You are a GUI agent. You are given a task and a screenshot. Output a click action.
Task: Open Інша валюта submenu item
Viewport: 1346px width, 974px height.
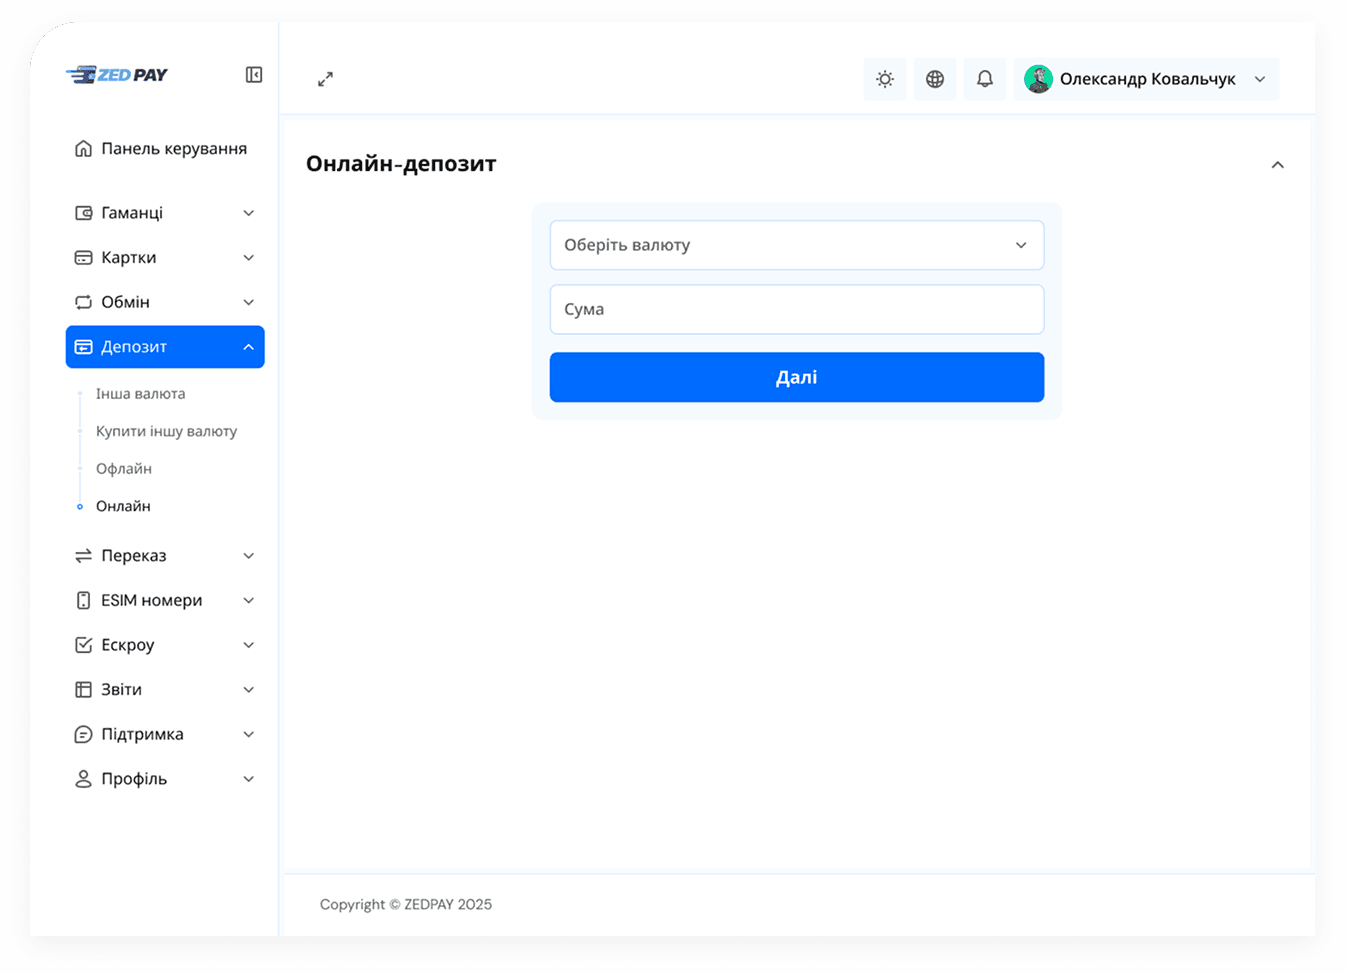click(x=141, y=394)
